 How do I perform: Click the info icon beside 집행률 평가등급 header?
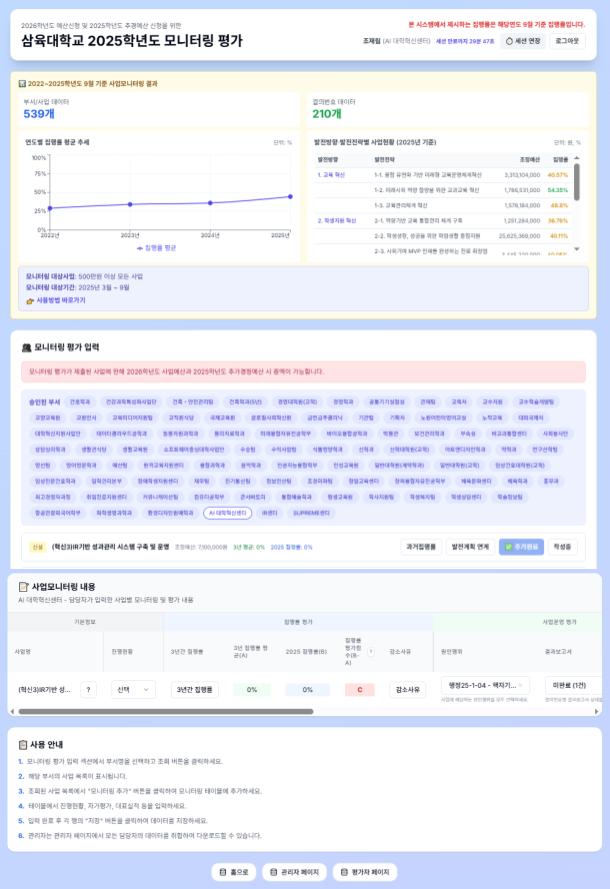click(x=371, y=651)
